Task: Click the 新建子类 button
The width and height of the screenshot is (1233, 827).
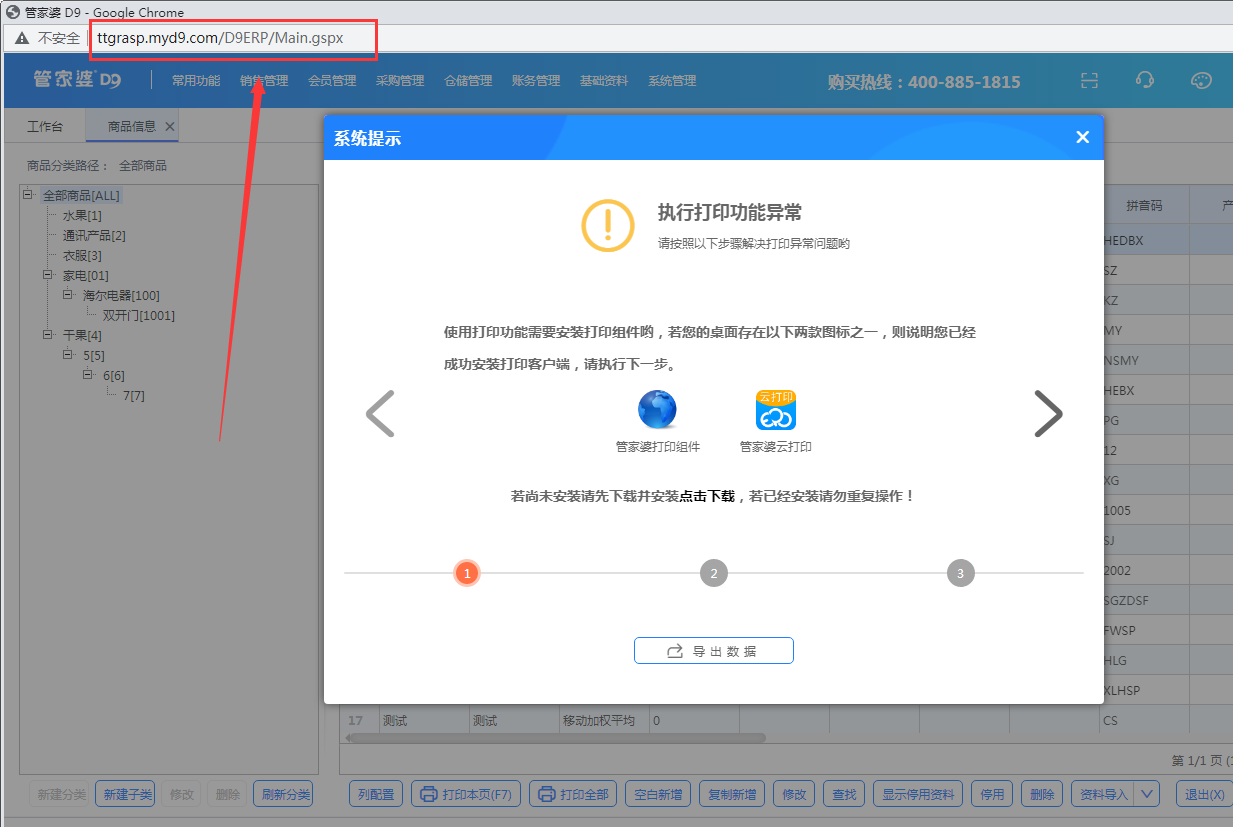Action: pyautogui.click(x=125, y=794)
